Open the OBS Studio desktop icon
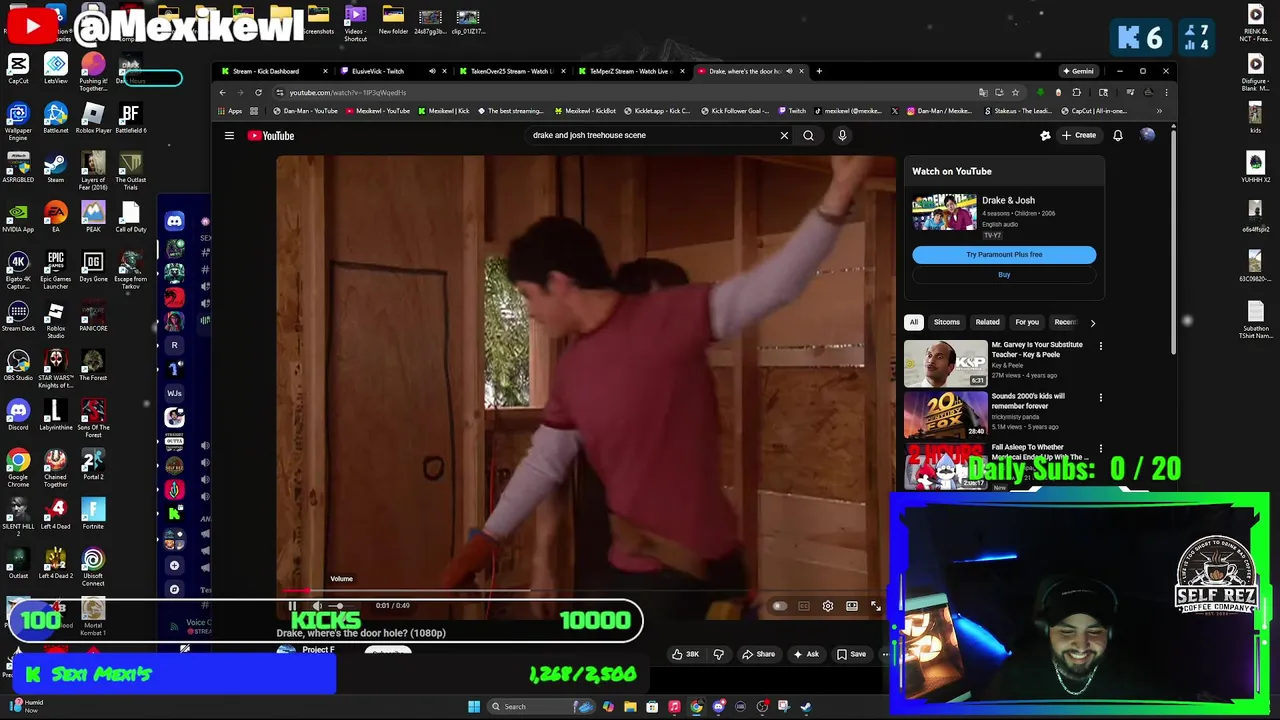The image size is (1280, 720). [x=18, y=365]
